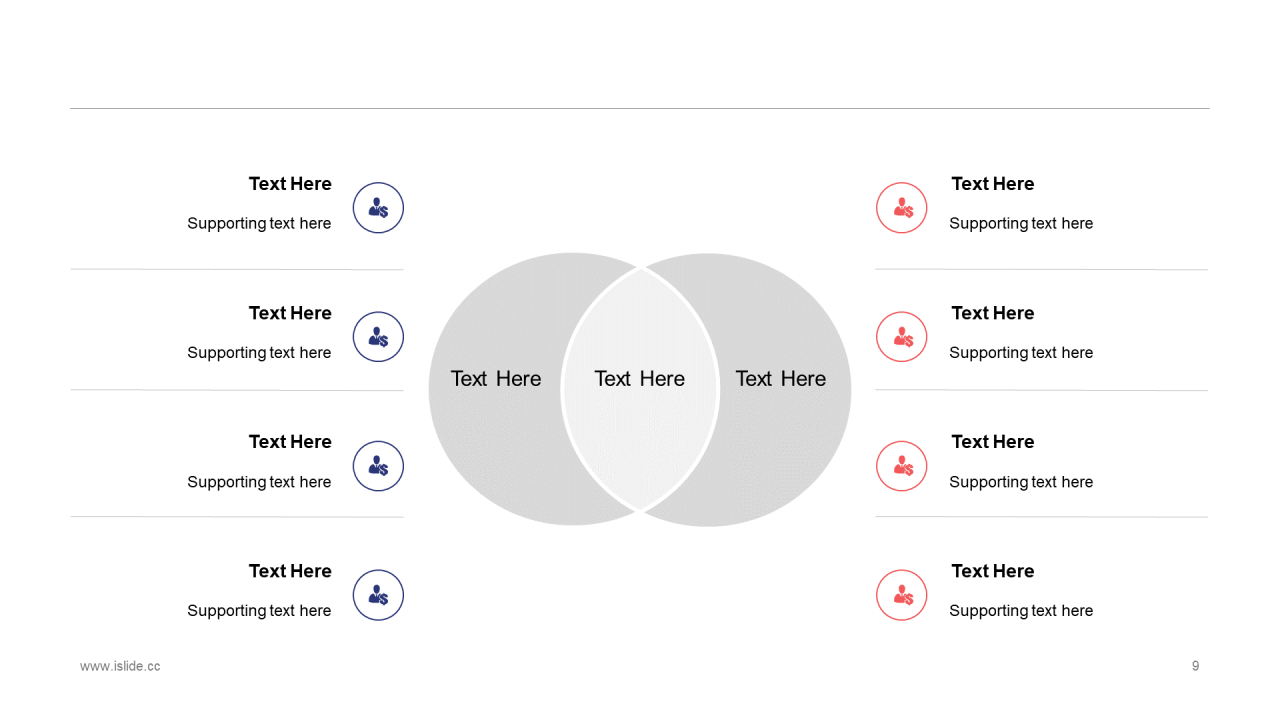This screenshot has width=1280, height=720.
Task: Click the right Venn circle's Text Here label
Action: (781, 379)
